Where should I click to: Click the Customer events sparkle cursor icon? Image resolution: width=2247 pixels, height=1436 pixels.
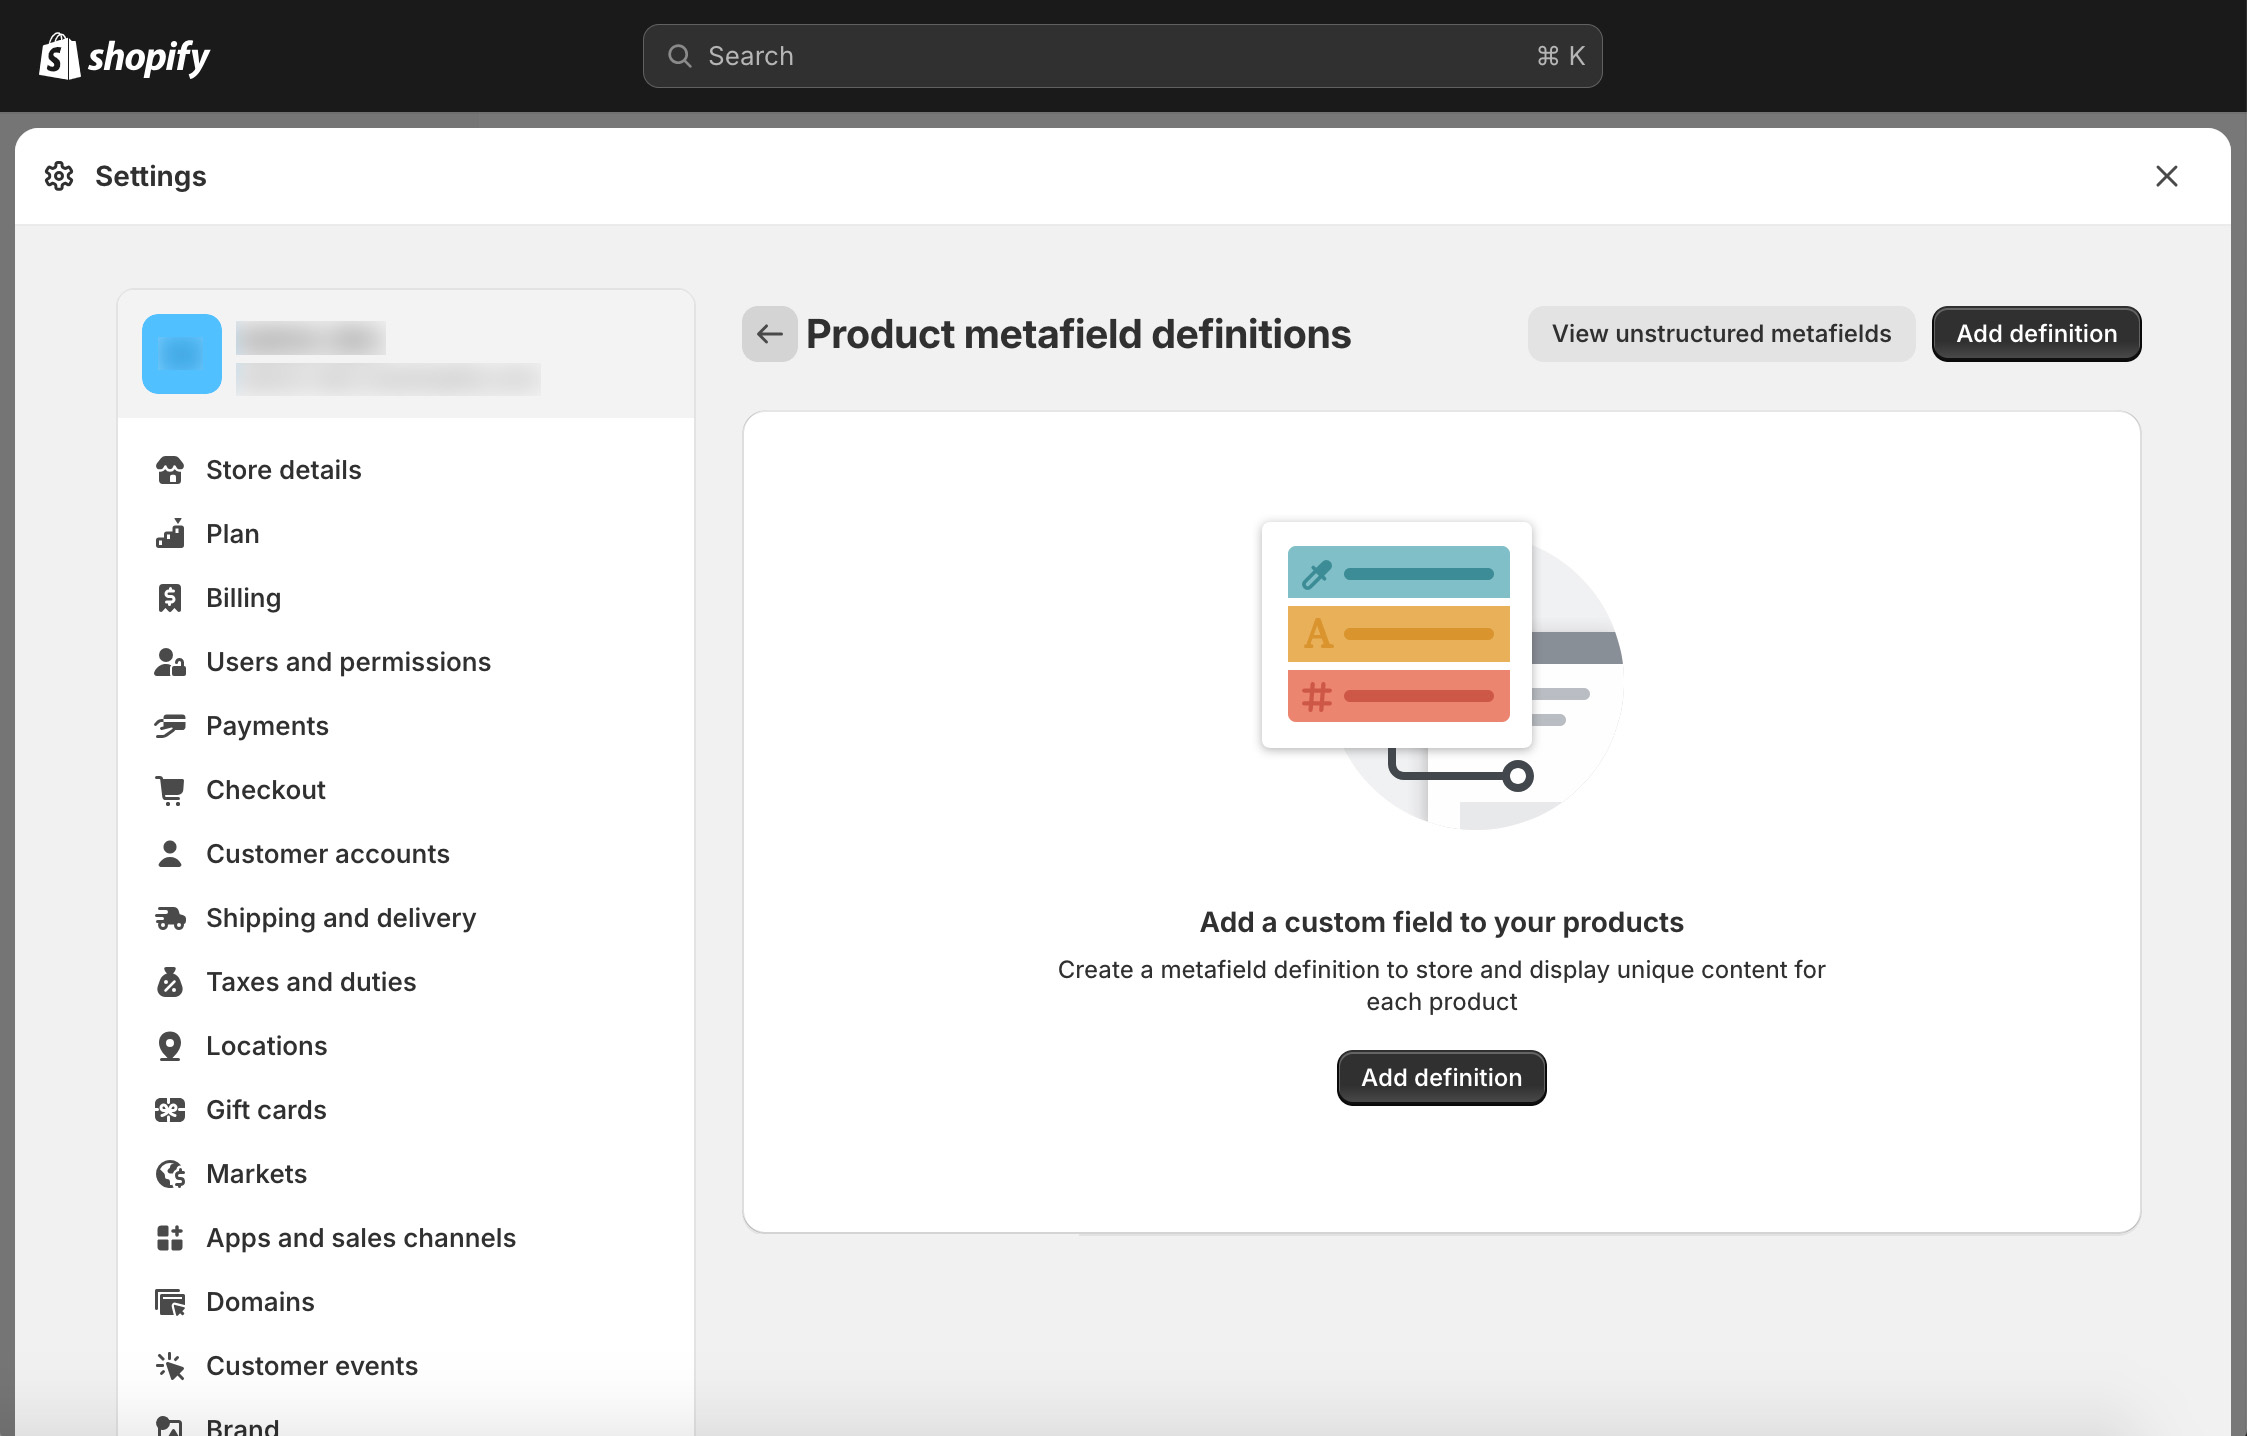(x=170, y=1366)
